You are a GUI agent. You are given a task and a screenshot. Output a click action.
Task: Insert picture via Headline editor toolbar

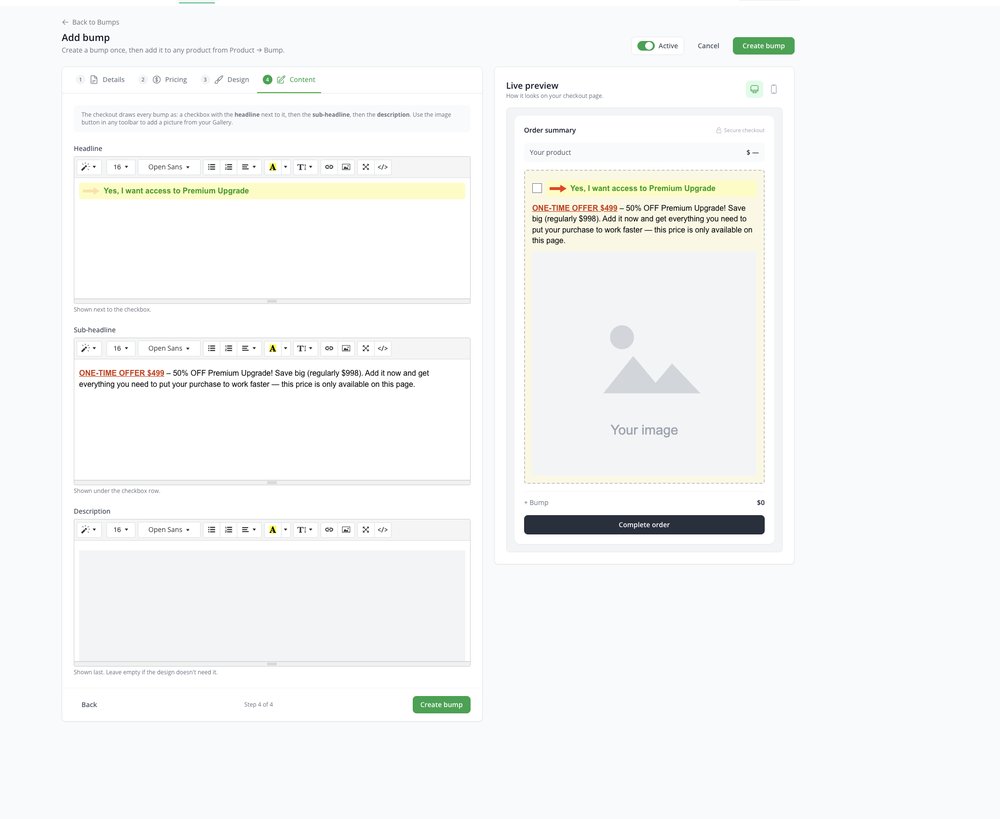(x=346, y=167)
